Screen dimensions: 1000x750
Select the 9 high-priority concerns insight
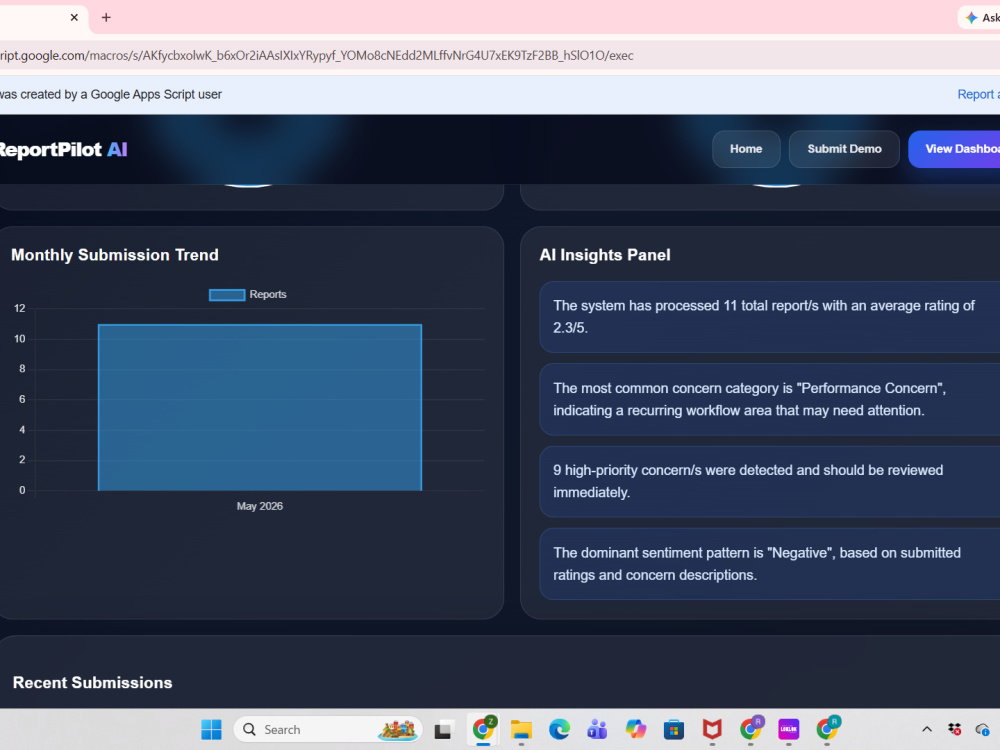(769, 482)
